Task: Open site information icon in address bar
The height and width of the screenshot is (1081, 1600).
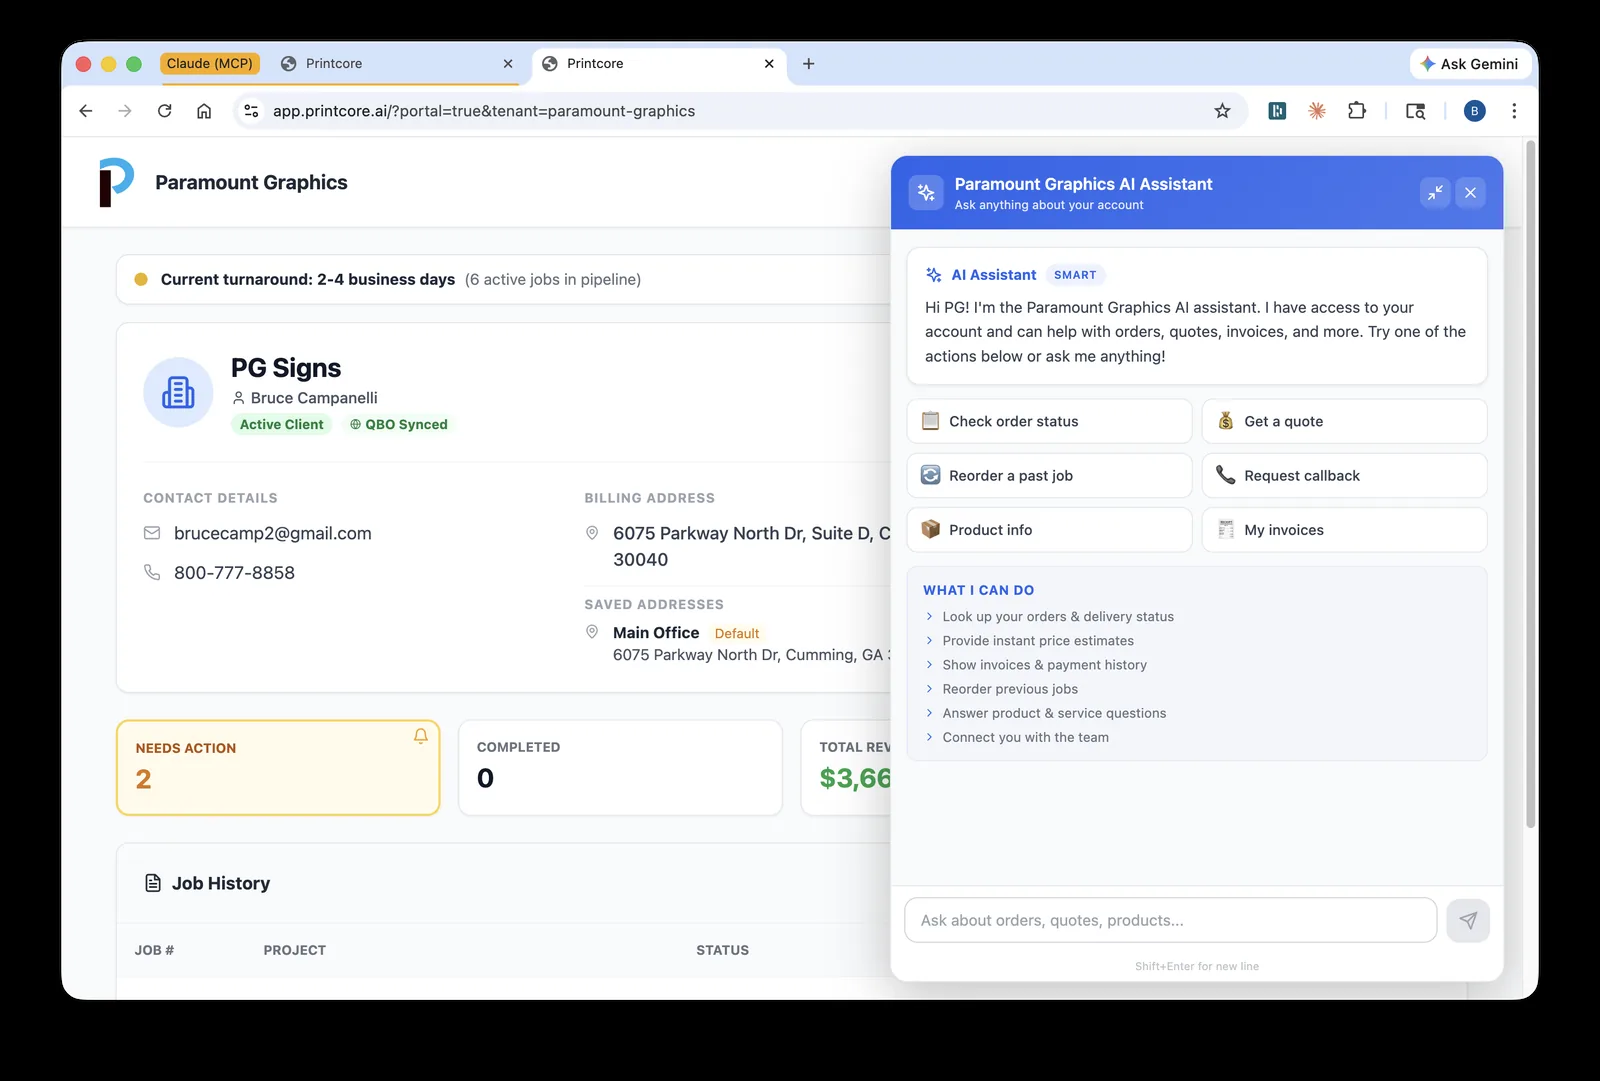Action: [252, 111]
